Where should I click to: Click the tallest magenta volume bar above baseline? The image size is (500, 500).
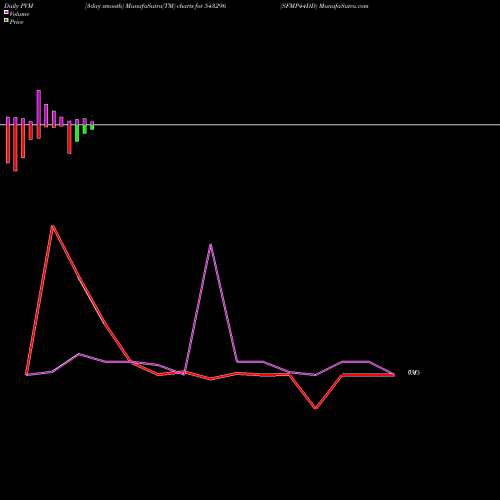point(39,107)
